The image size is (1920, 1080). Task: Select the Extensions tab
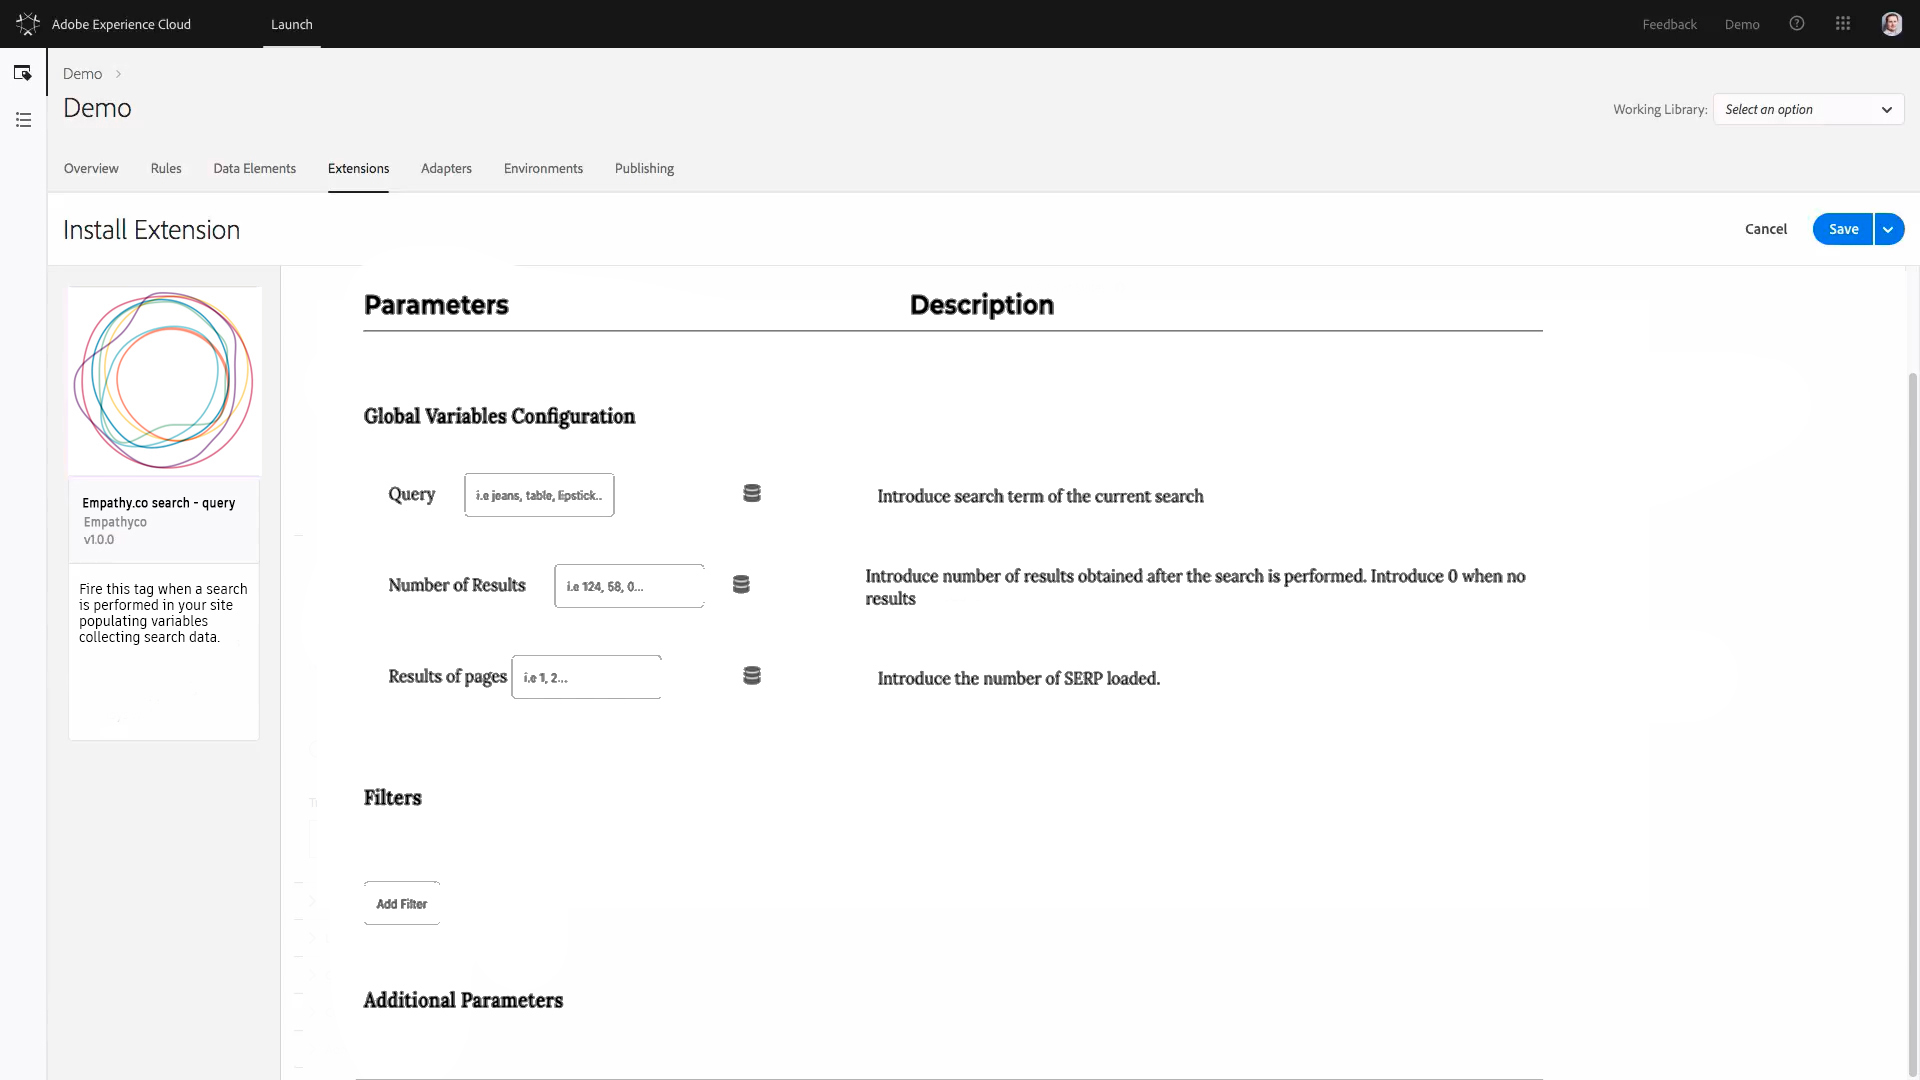(x=358, y=168)
